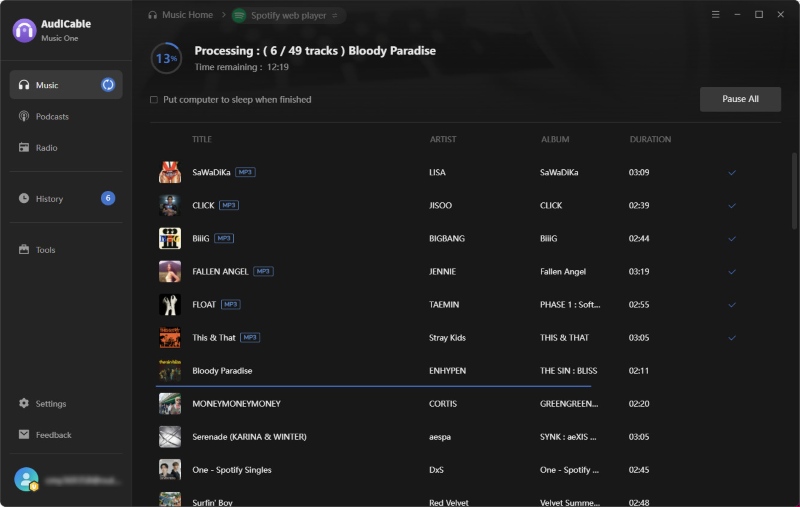
Task: Click the BiiiG album thumbnail
Action: [x=170, y=238]
